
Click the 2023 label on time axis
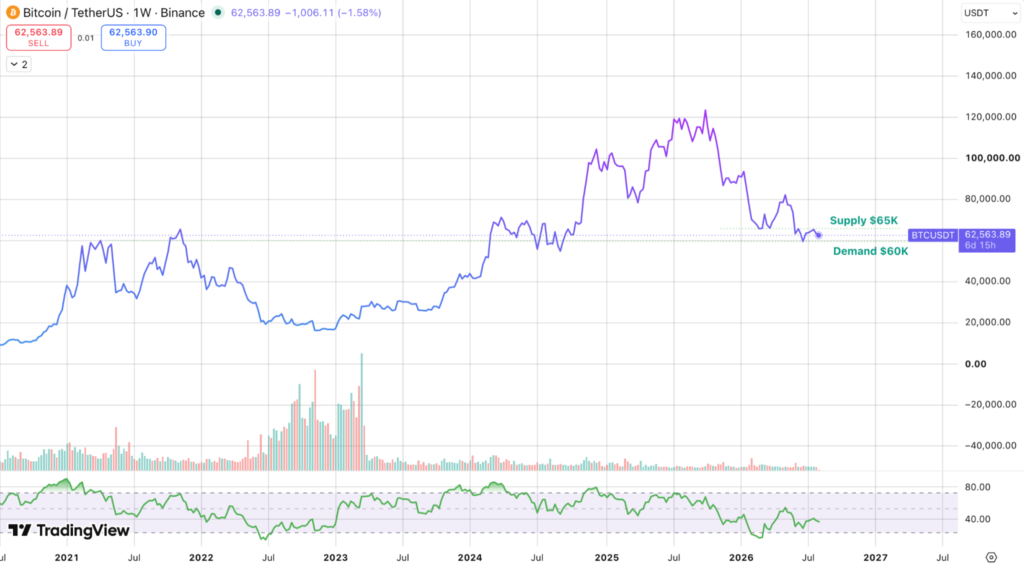pos(336,557)
